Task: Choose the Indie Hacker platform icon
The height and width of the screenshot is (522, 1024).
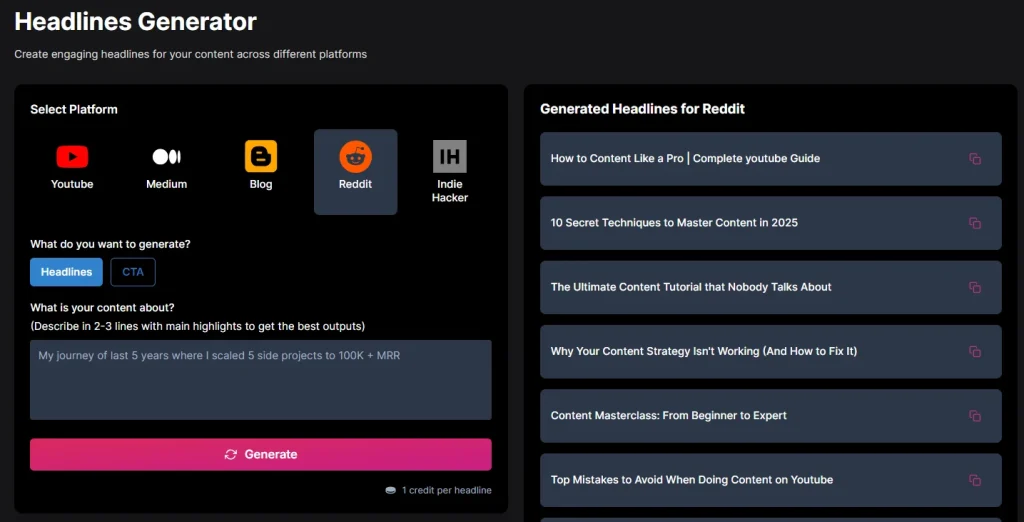Action: [x=449, y=157]
